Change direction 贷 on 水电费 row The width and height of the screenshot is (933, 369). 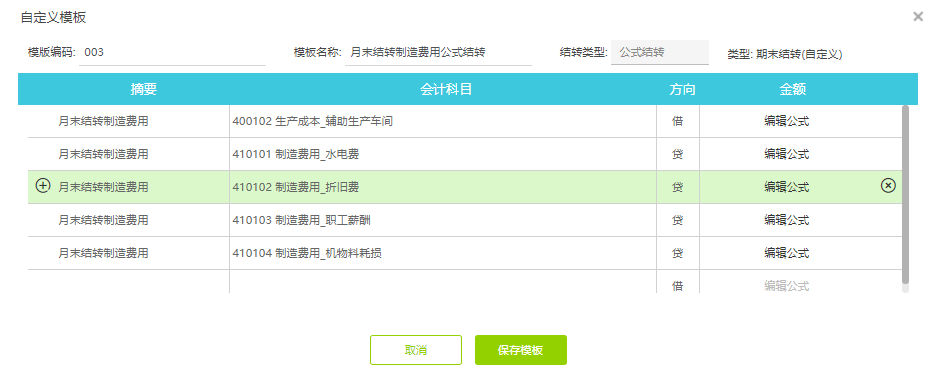pos(678,154)
